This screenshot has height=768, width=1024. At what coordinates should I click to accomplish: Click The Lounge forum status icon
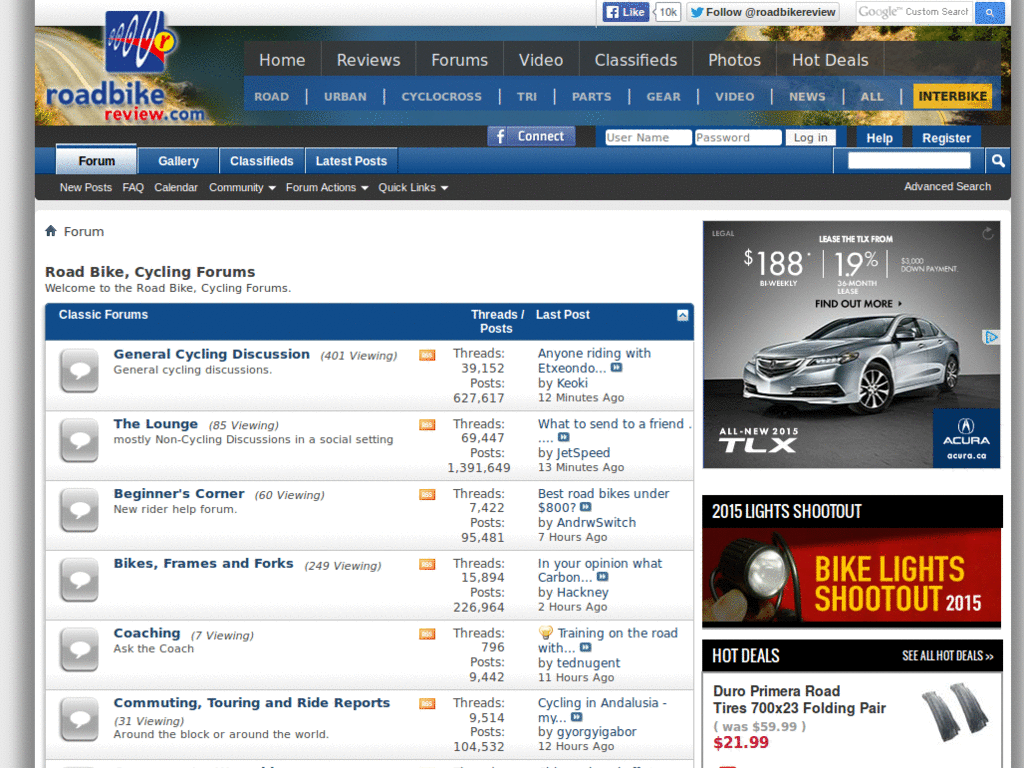[x=79, y=440]
